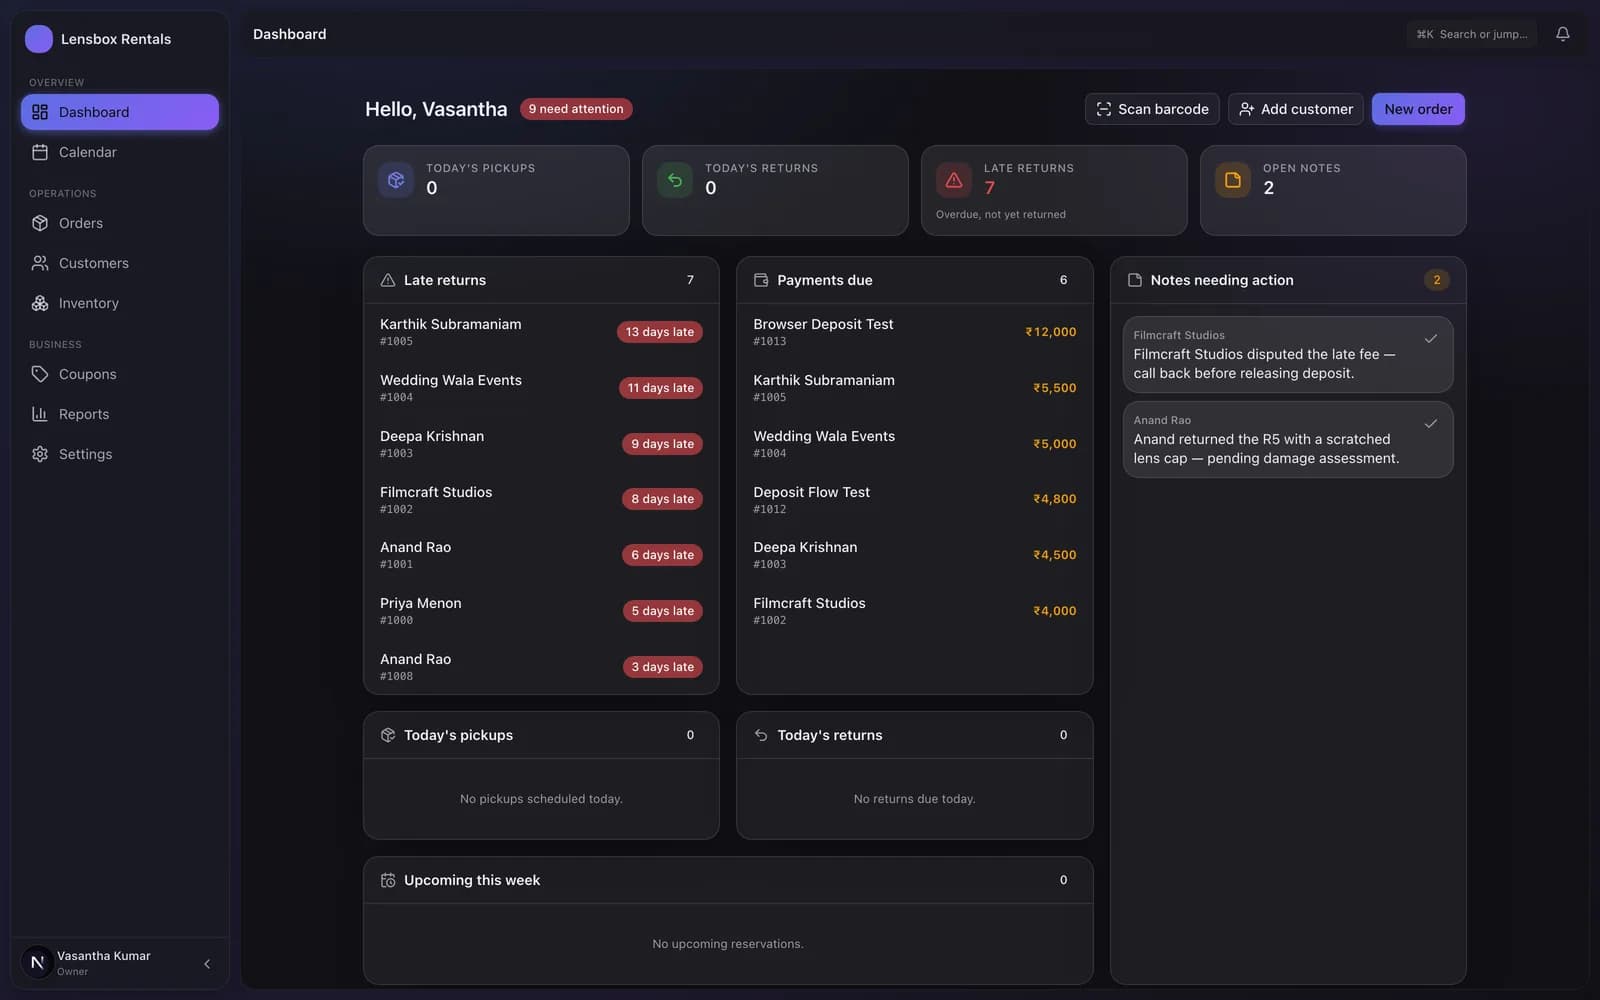Click the Today's returns panel undo icon
This screenshot has width=1600, height=1000.
coord(761,735)
